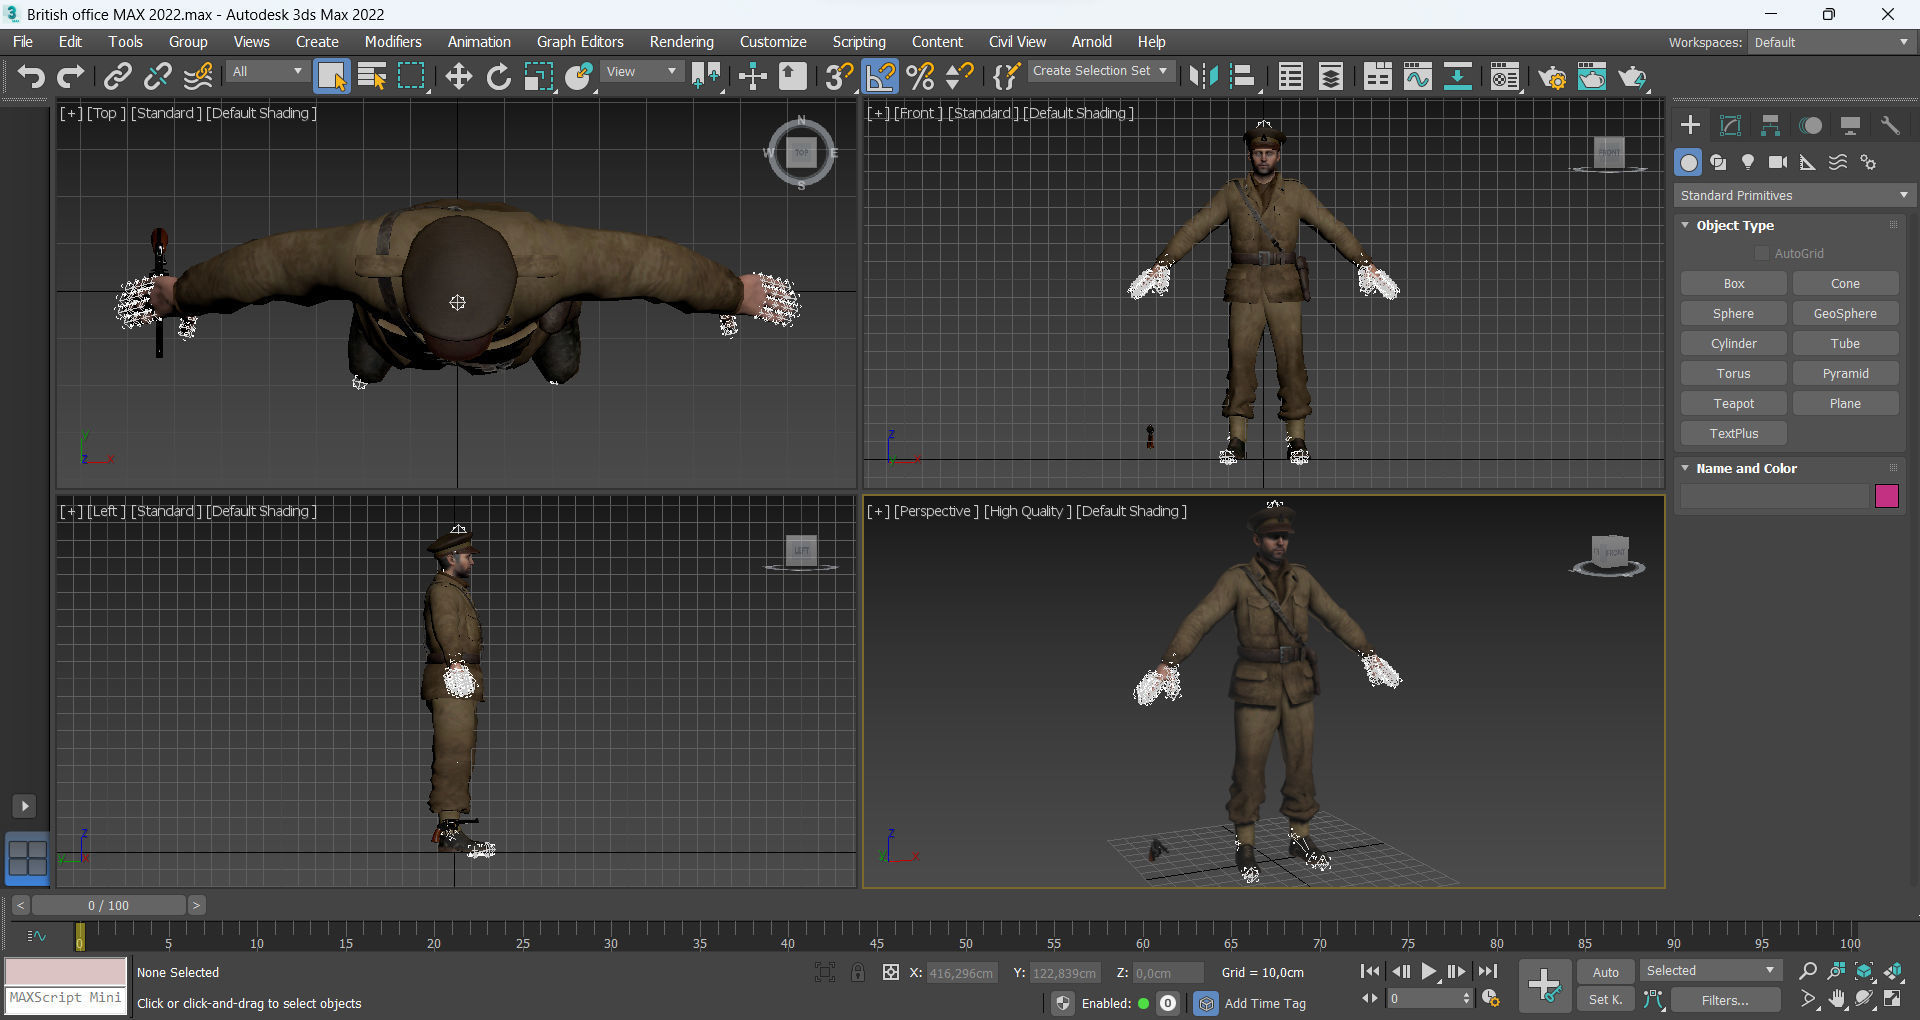This screenshot has height=1020, width=1920.
Task: Toggle Angle Snap in toolbar
Action: click(881, 77)
